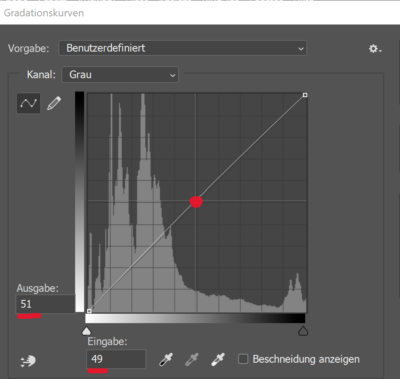This screenshot has height=379, width=400.
Task: Pick the white point eyedropper
Action: tap(218, 360)
